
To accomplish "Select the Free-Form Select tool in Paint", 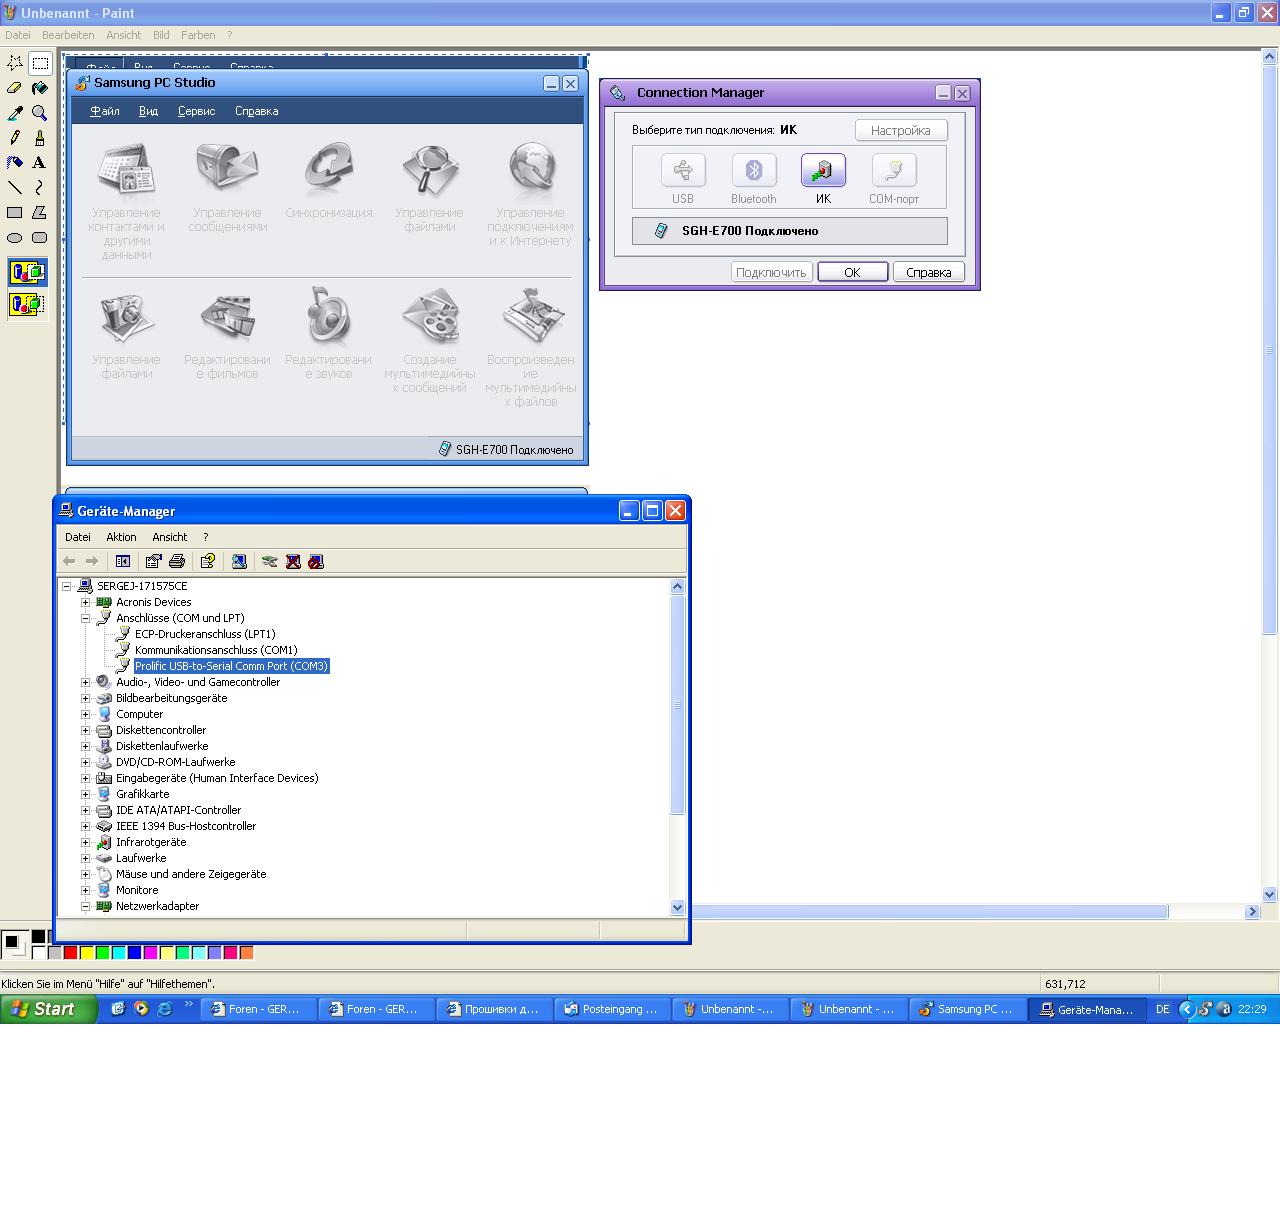I will coord(15,63).
